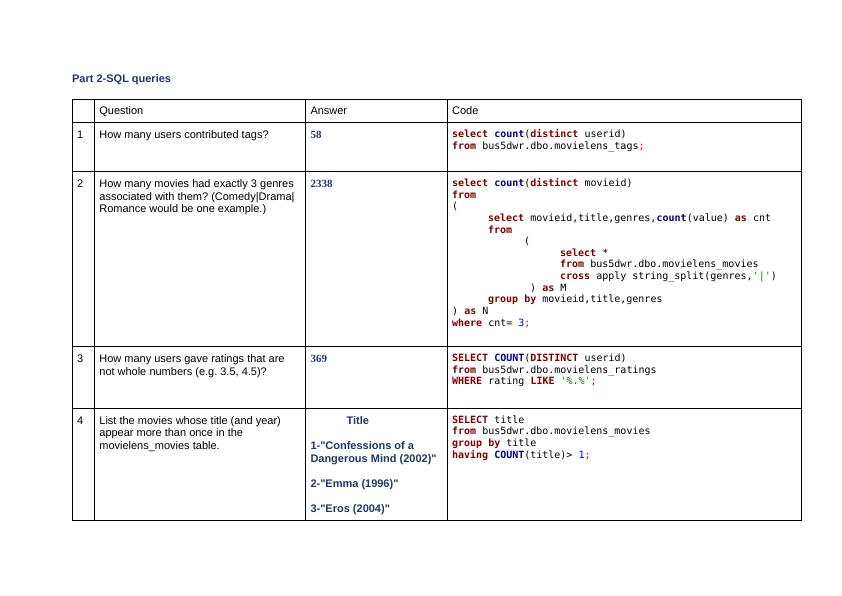Viewport: 842px width, 596px height.
Task: Select the row number 1 cell
Action: click(x=82, y=134)
